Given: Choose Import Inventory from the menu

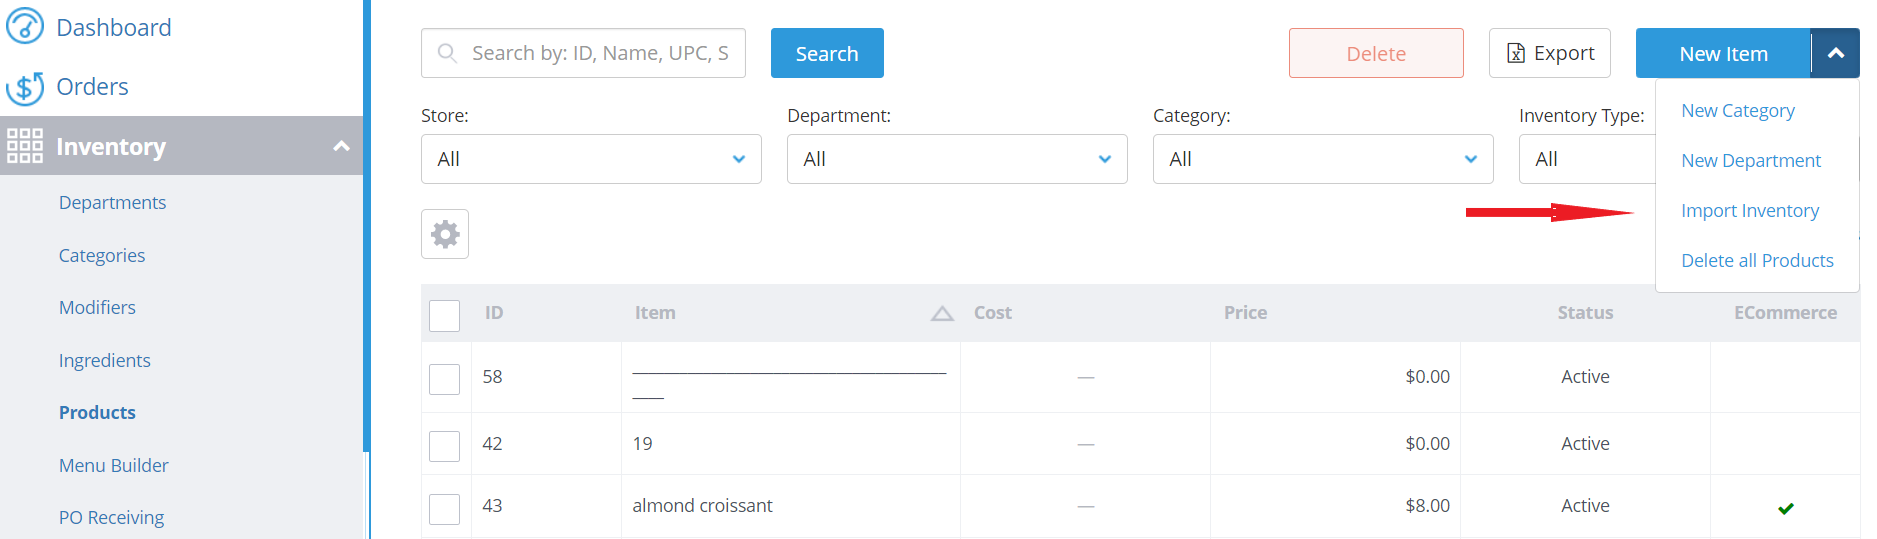Looking at the screenshot, I should (x=1750, y=211).
